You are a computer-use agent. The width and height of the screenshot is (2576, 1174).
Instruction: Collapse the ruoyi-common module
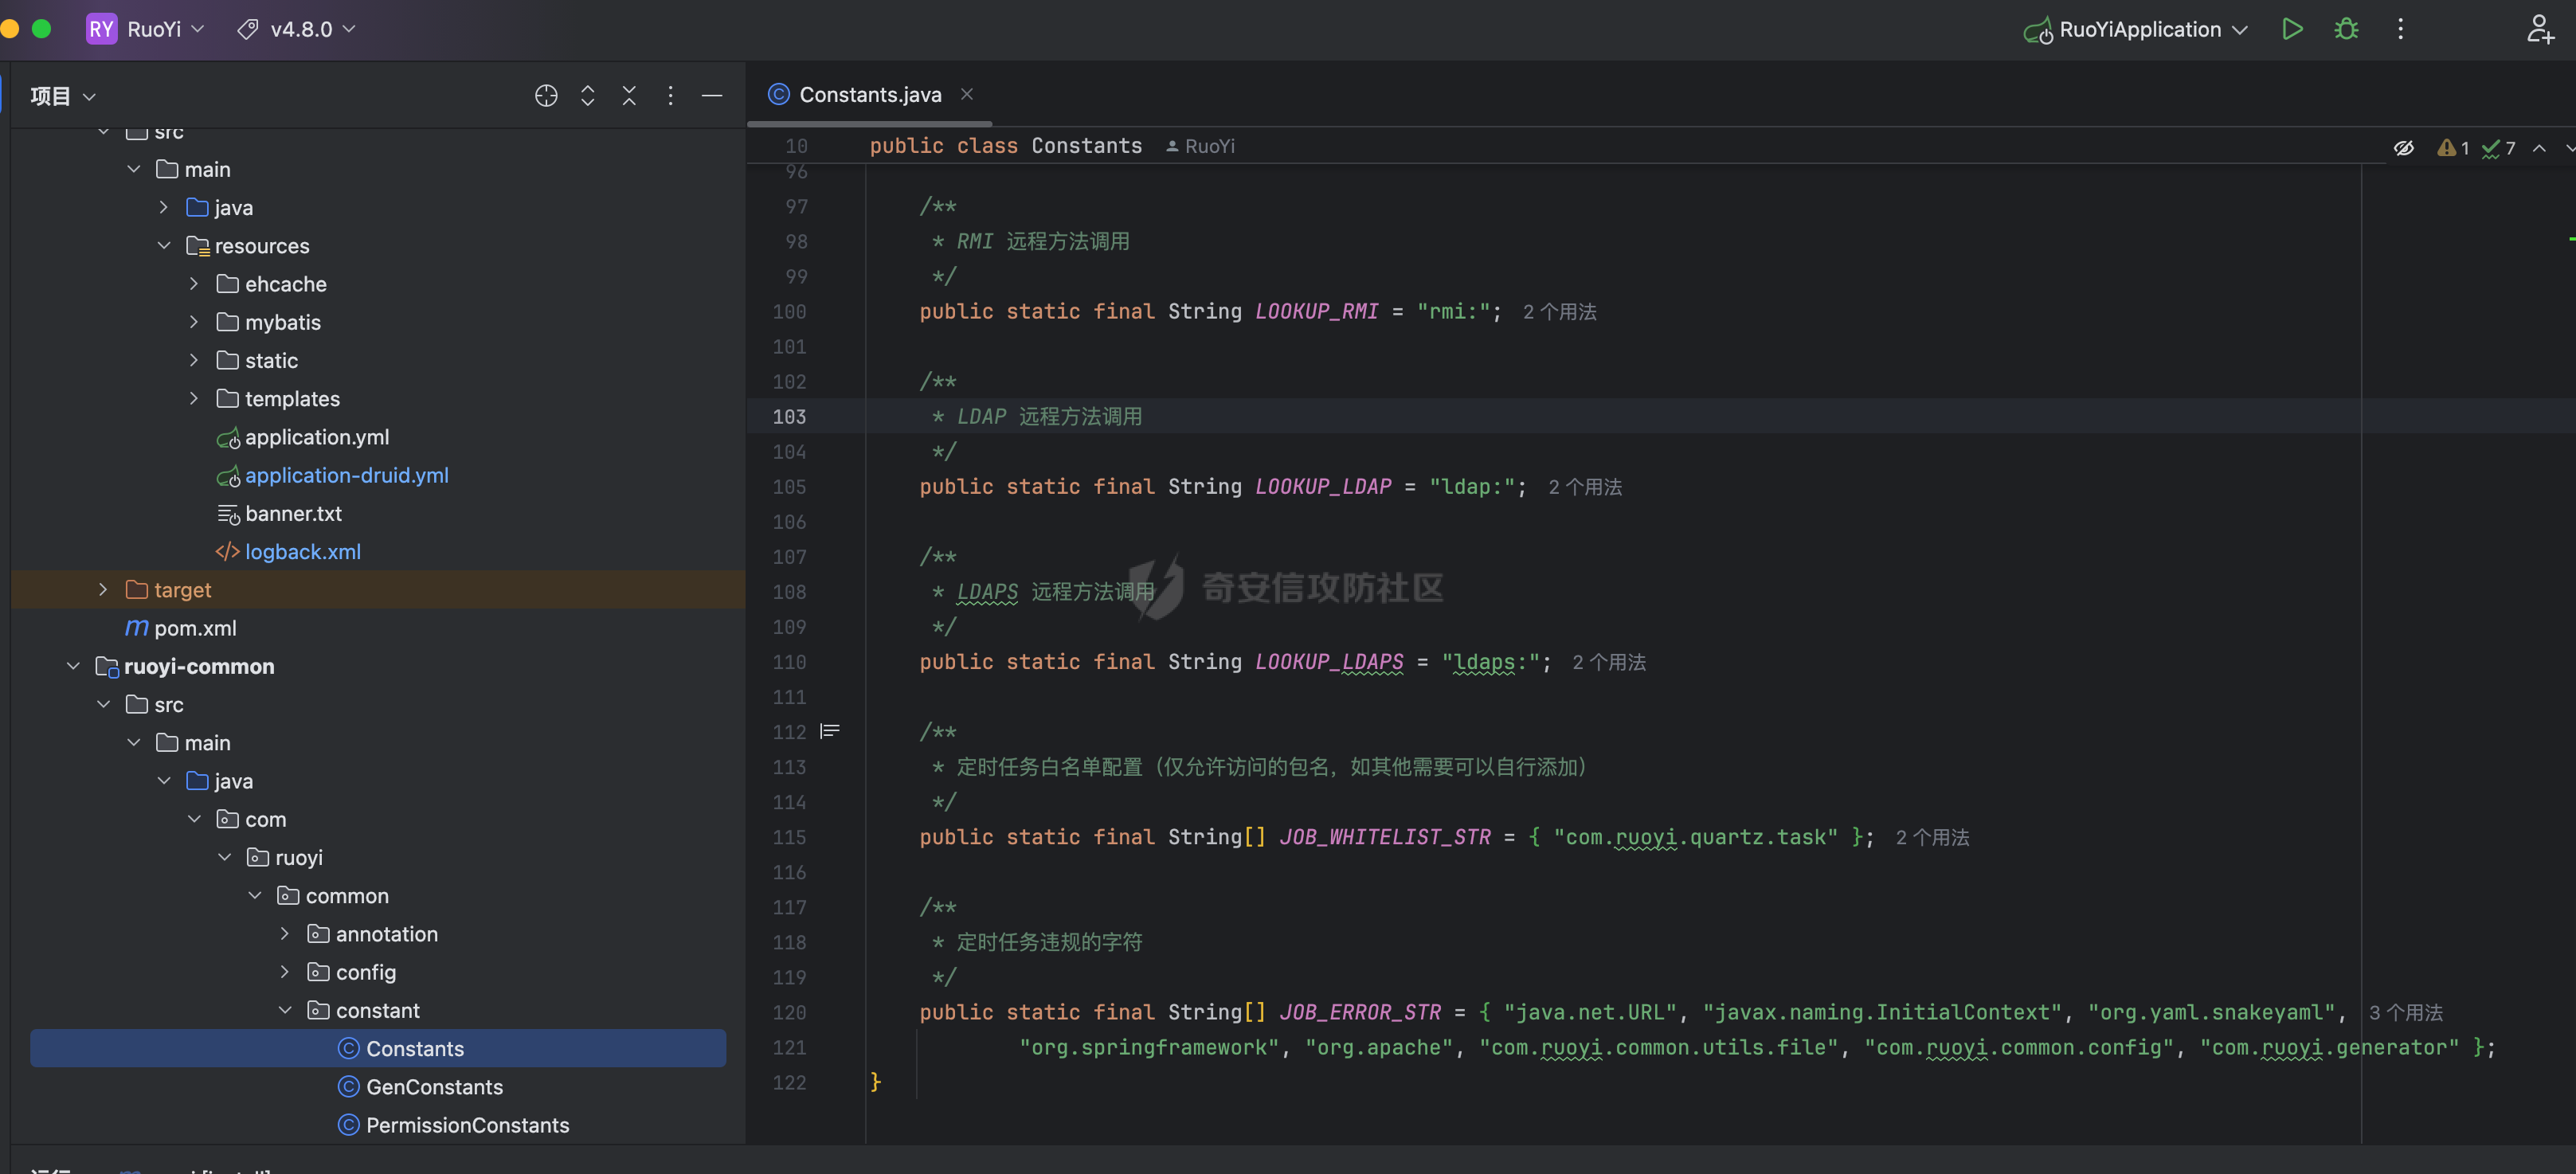(x=73, y=666)
